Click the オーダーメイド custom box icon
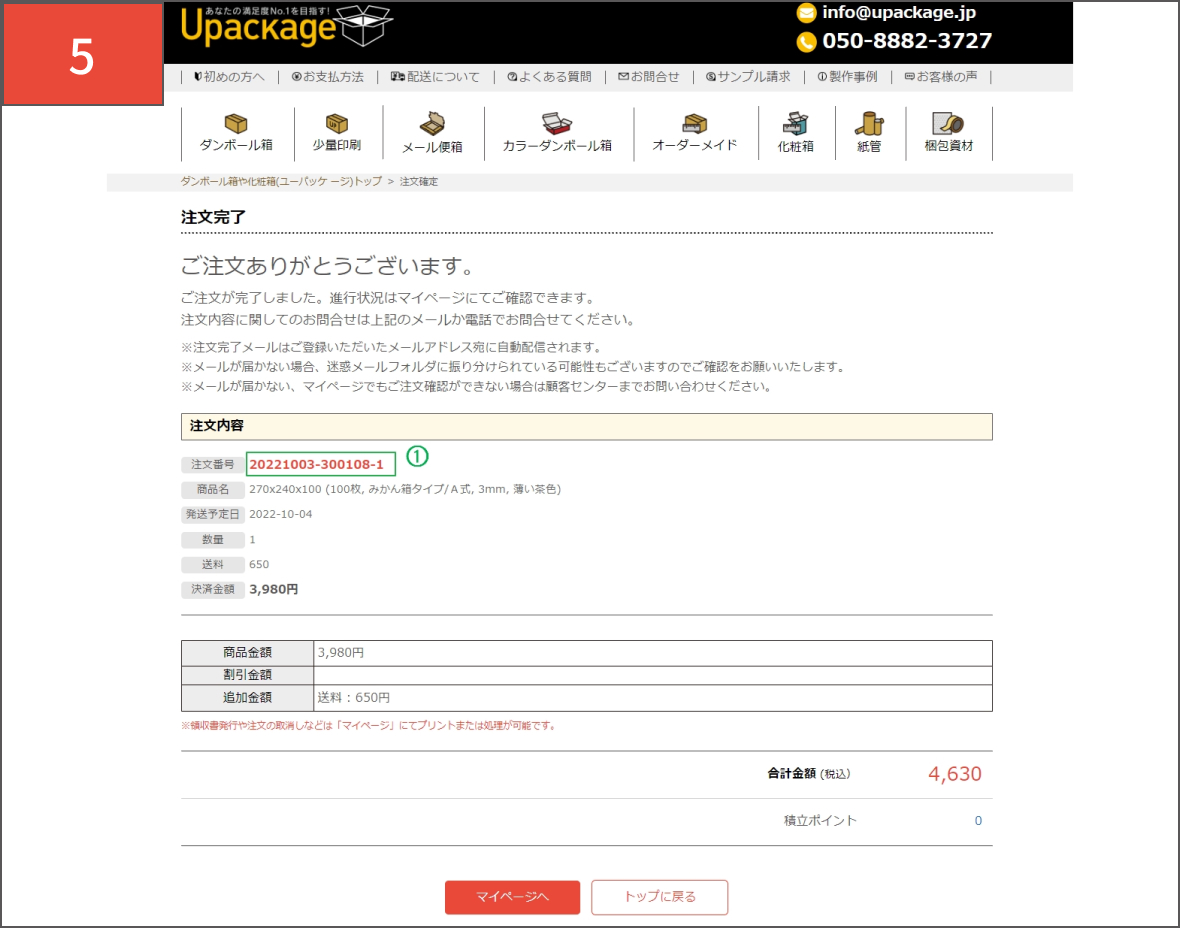The height and width of the screenshot is (928, 1180). pyautogui.click(x=695, y=123)
